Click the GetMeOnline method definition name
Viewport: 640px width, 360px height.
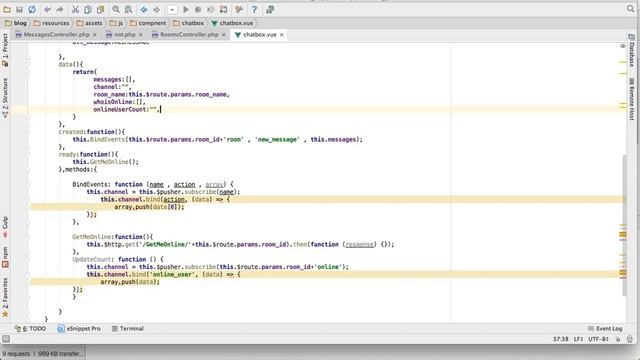pyautogui.click(x=92, y=237)
